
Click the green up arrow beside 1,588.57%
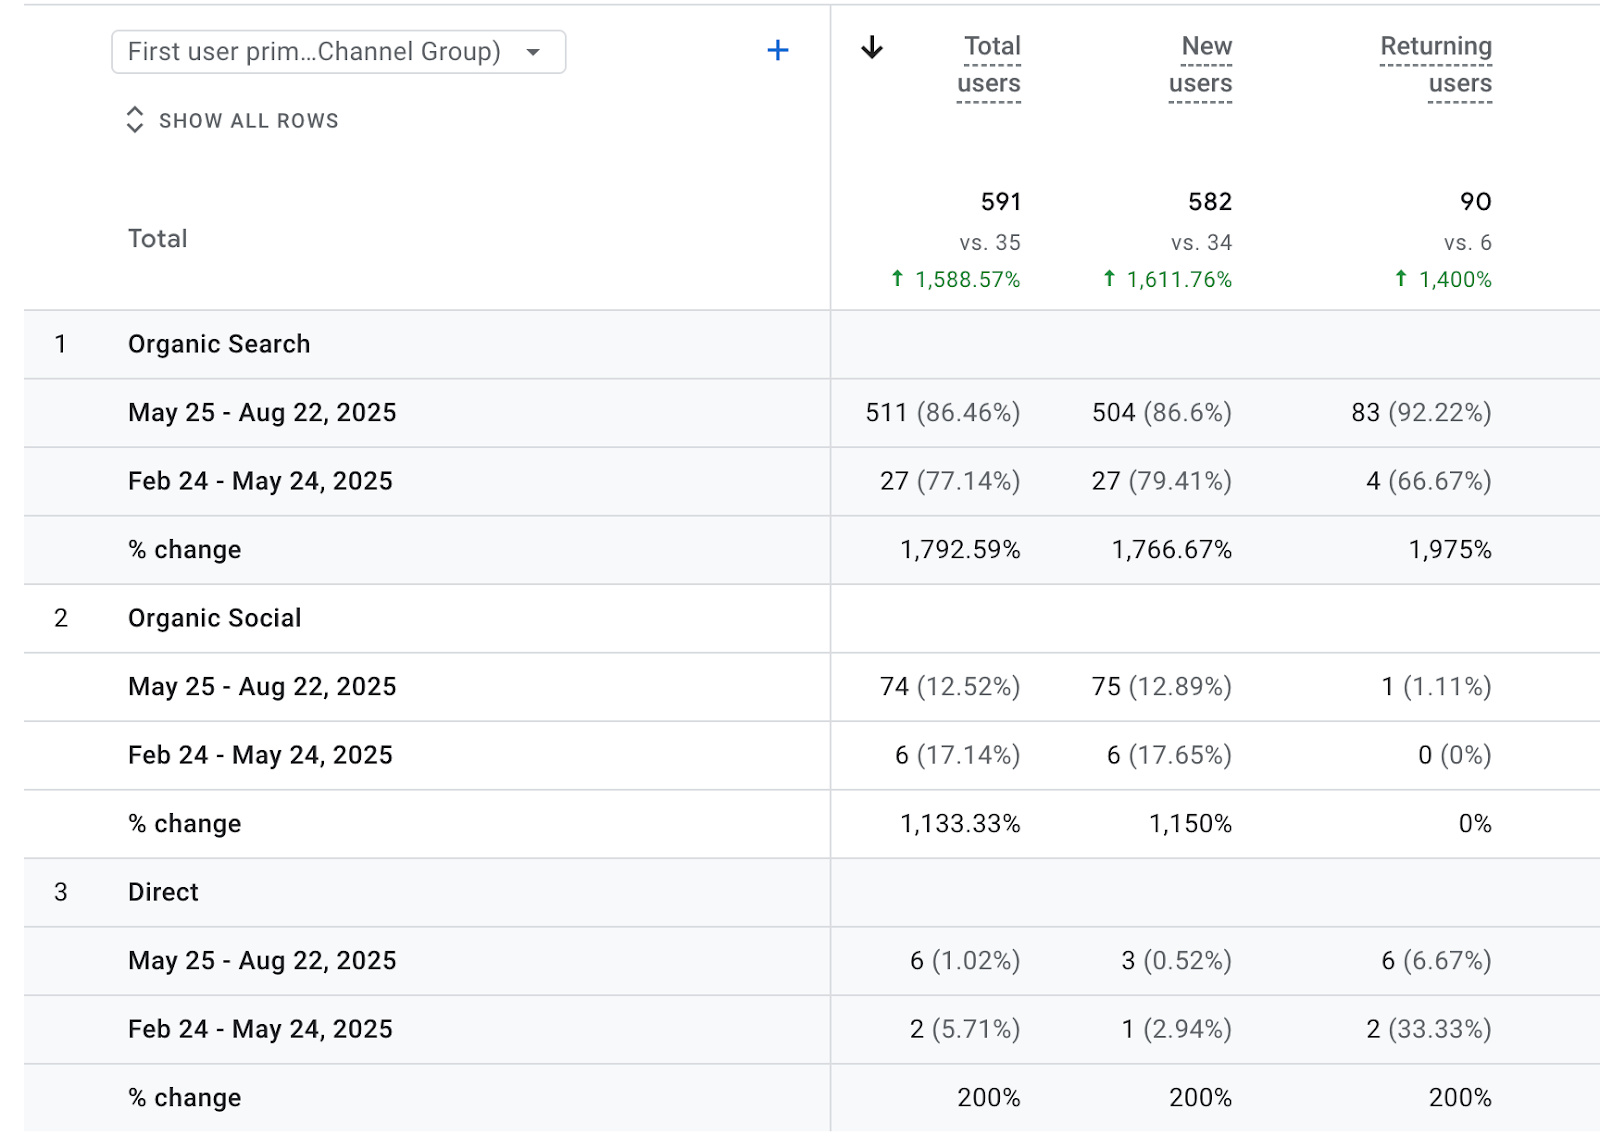coord(897,279)
